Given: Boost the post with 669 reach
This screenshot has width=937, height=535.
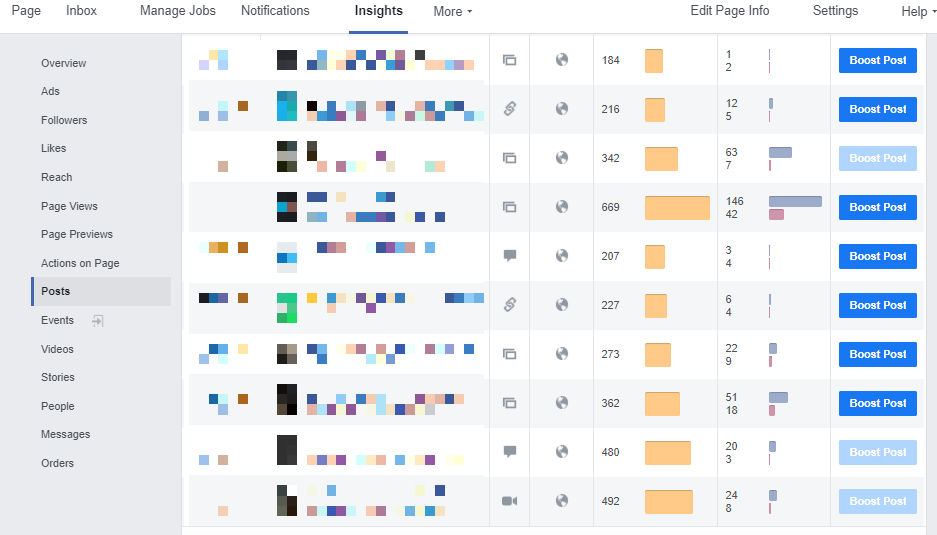Looking at the screenshot, I should tap(877, 207).
